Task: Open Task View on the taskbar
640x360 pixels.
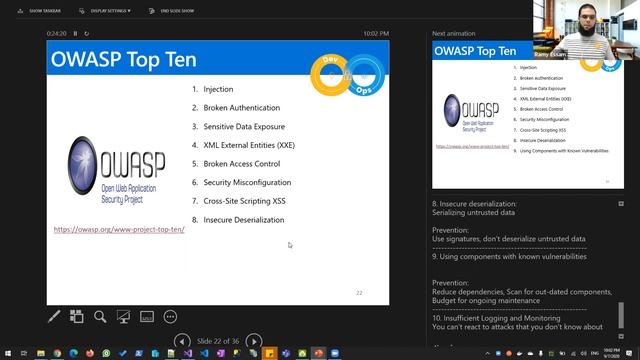Action: pyautogui.click(x=24, y=353)
